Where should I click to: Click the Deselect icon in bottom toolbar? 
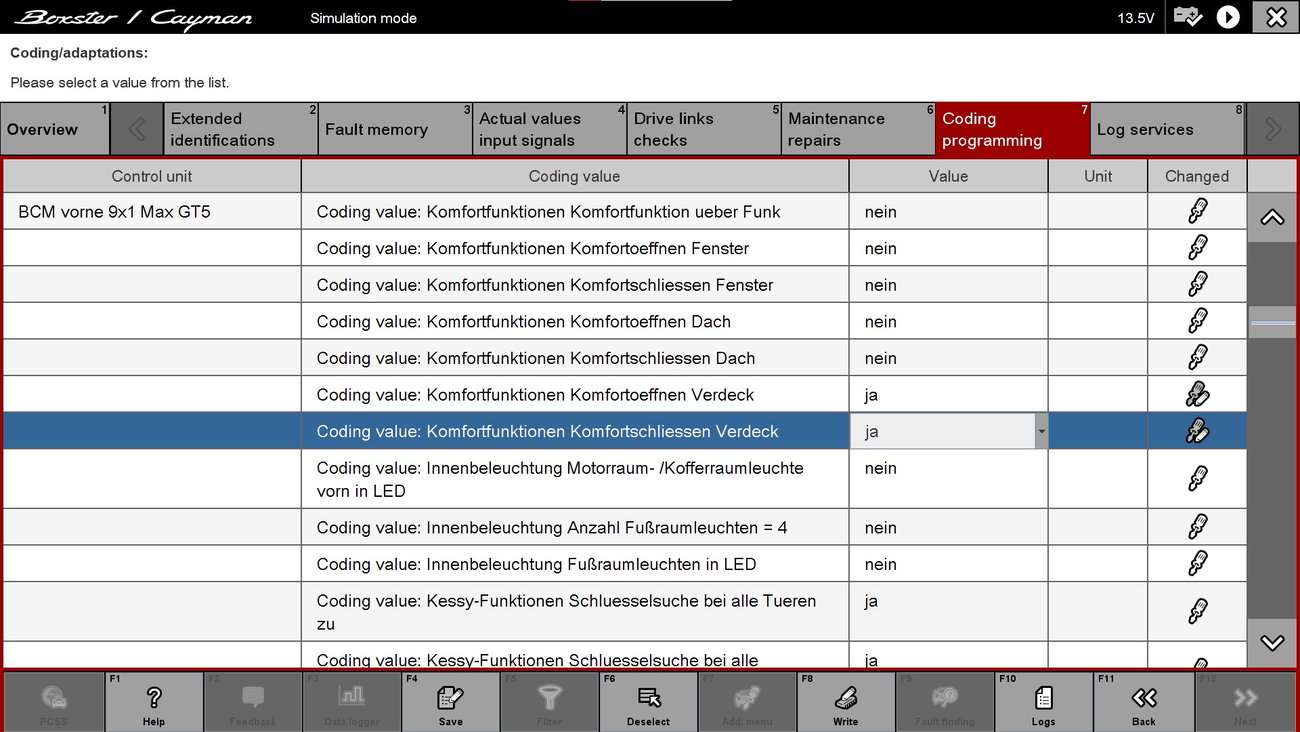tap(648, 698)
